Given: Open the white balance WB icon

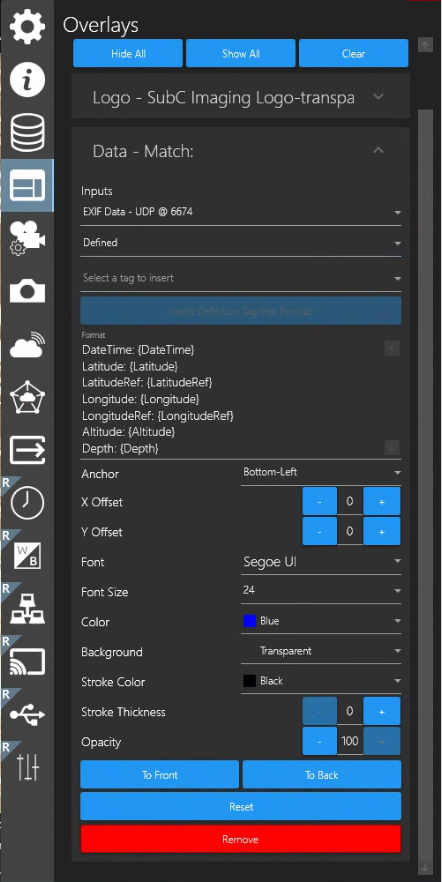Looking at the screenshot, I should 27,555.
